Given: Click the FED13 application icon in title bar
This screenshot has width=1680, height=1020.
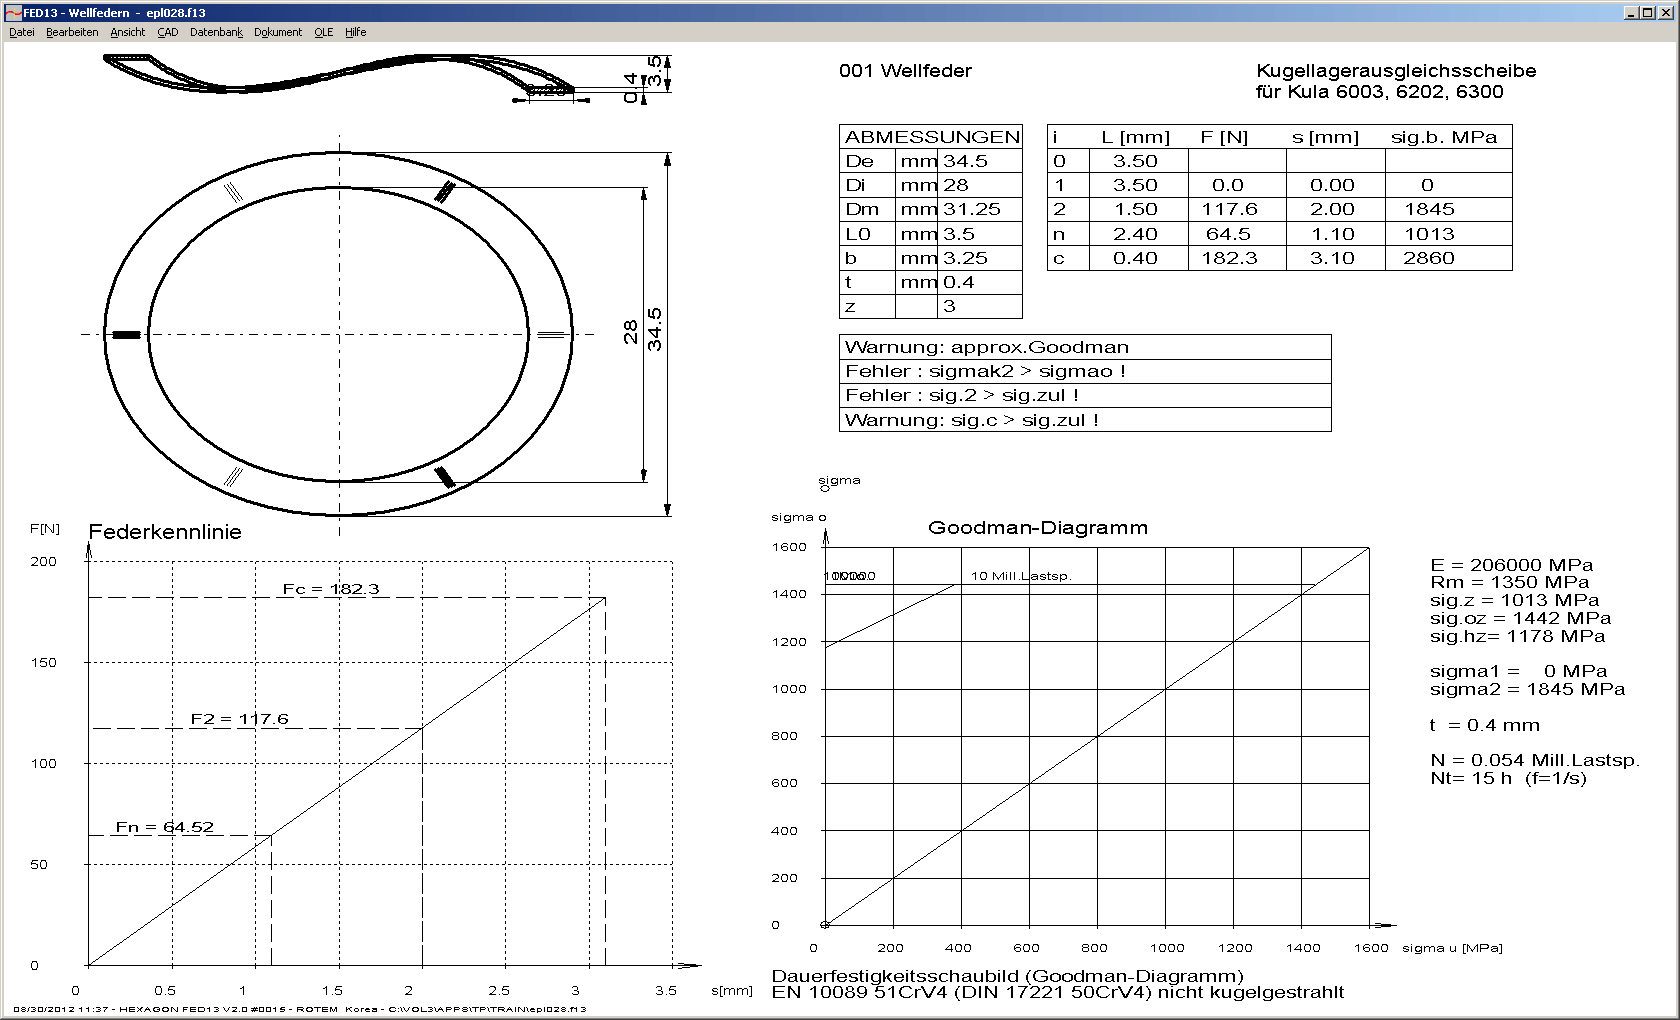Looking at the screenshot, I should tap(13, 13).
